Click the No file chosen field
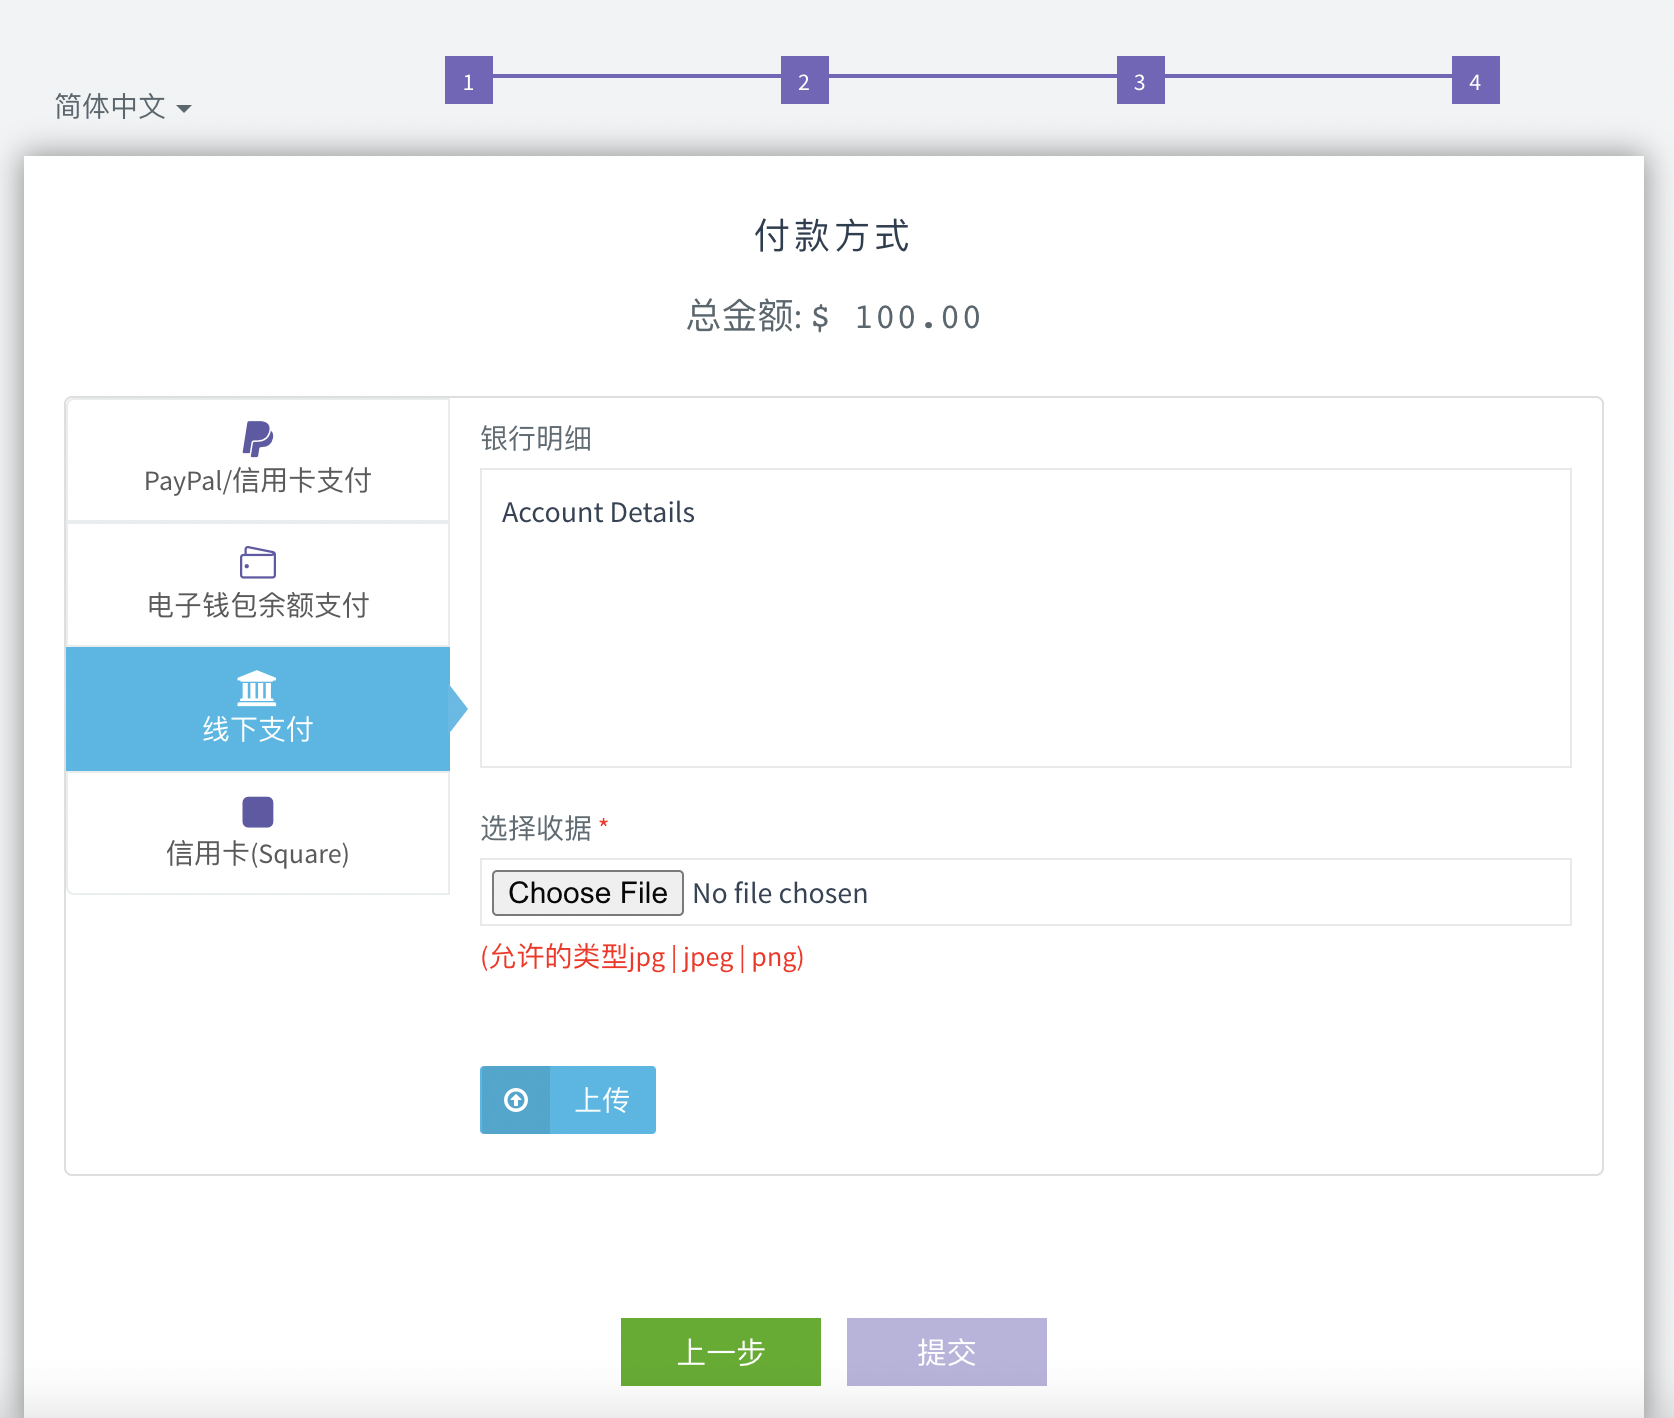Image resolution: width=1674 pixels, height=1418 pixels. (780, 892)
